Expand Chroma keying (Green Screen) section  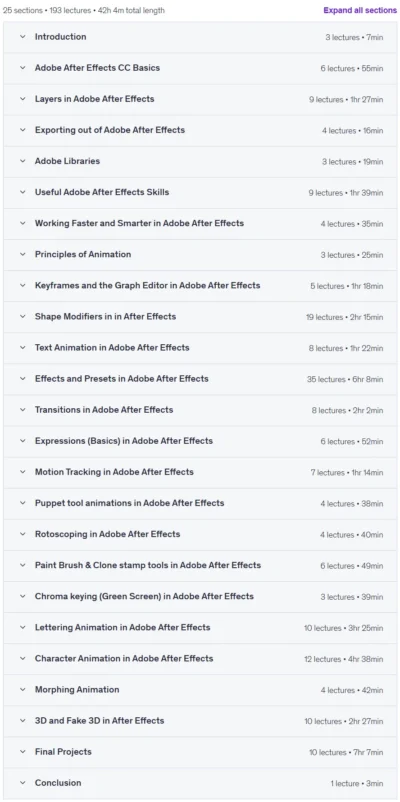click(200, 596)
